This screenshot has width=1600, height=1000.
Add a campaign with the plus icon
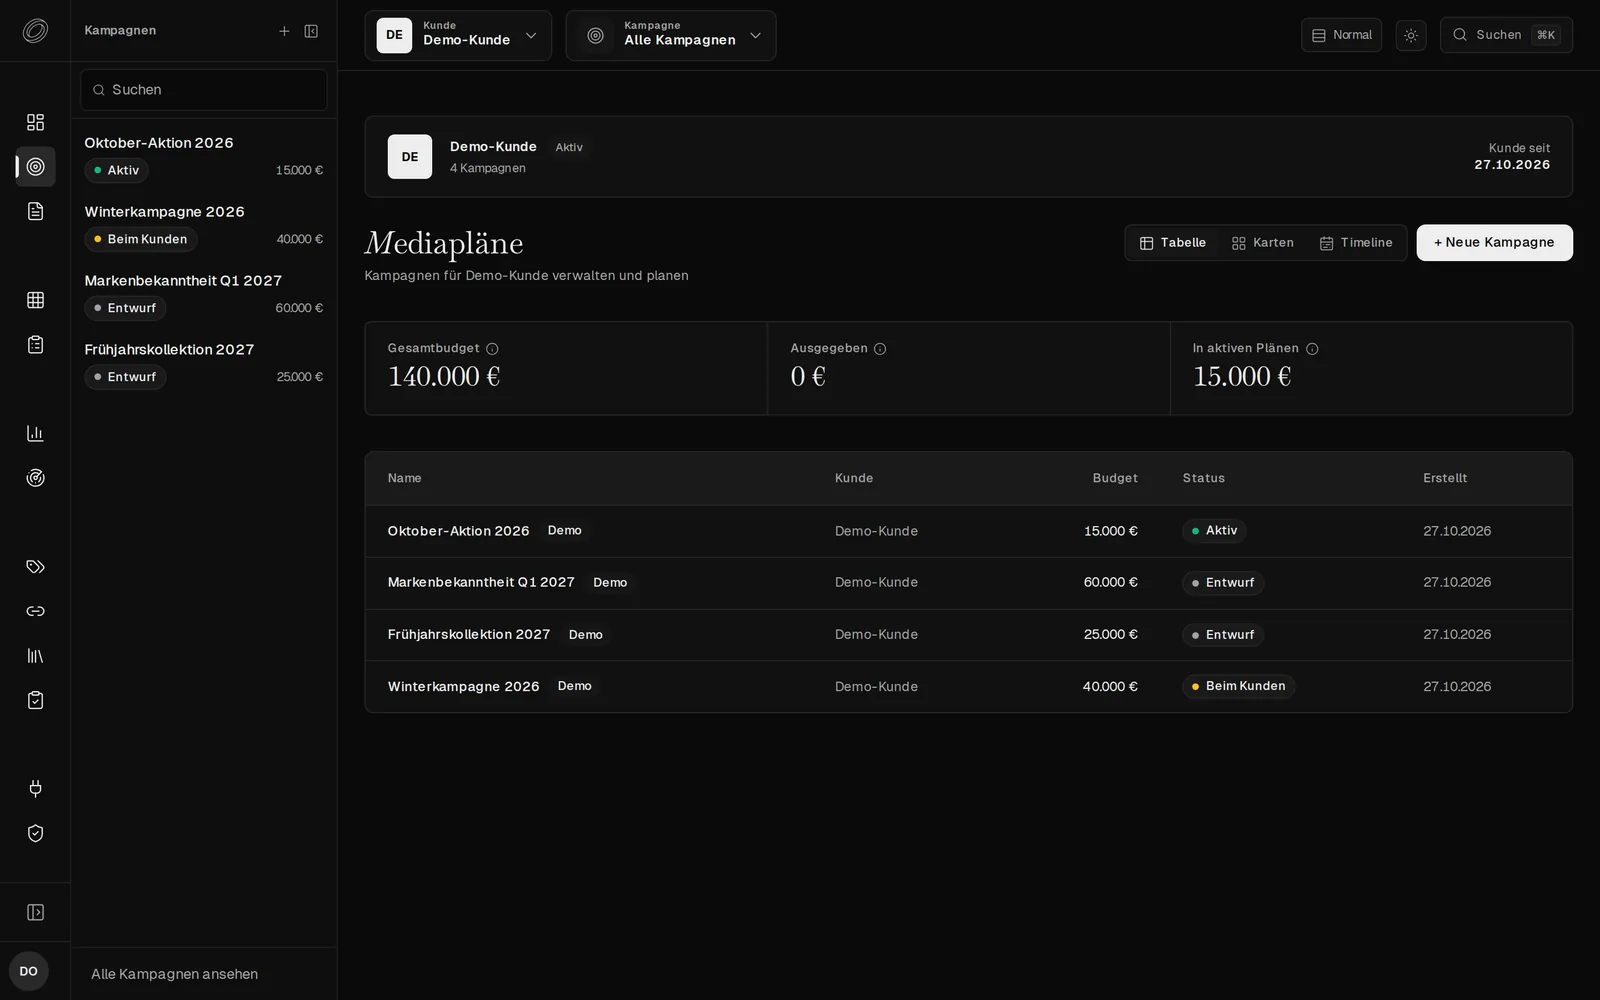coord(284,31)
